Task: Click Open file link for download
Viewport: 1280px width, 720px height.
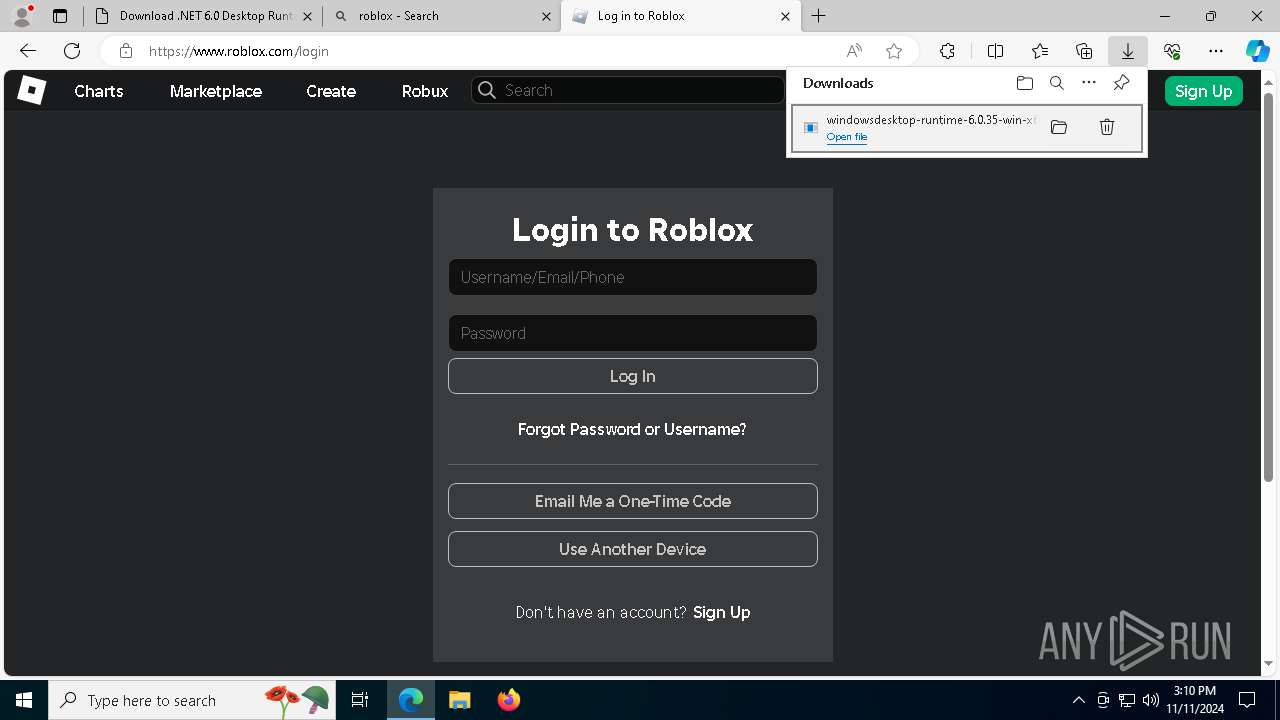Action: 847,137
